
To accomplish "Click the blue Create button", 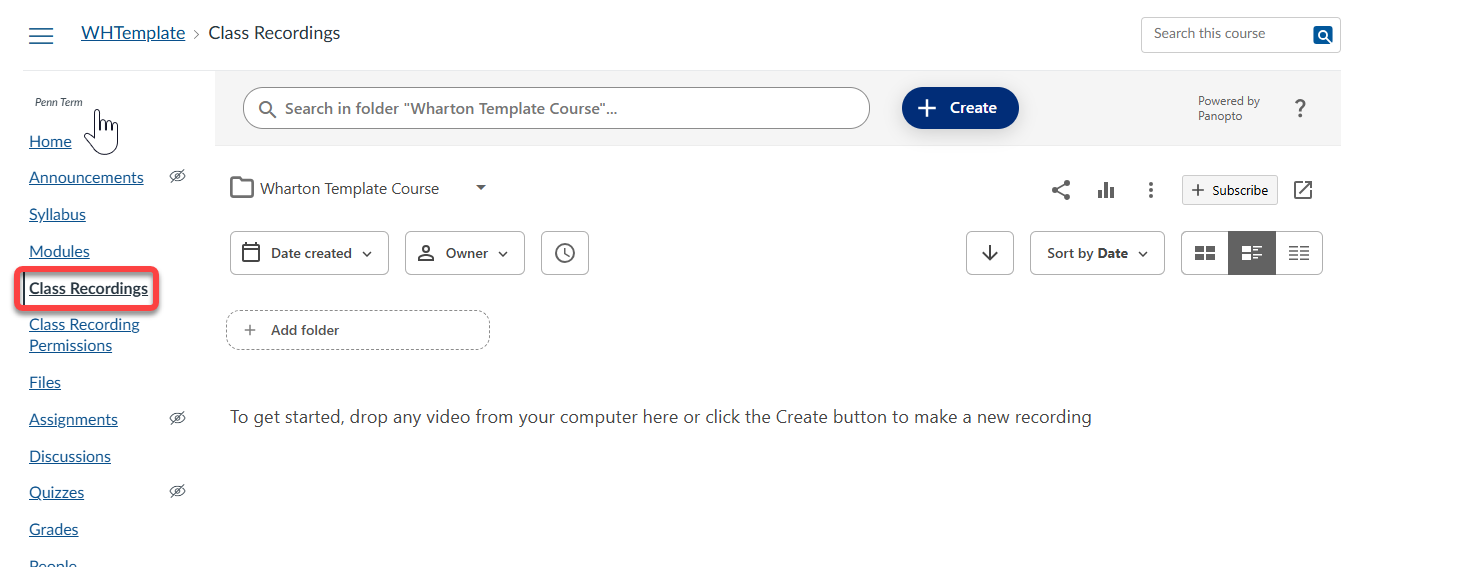I will (960, 108).
